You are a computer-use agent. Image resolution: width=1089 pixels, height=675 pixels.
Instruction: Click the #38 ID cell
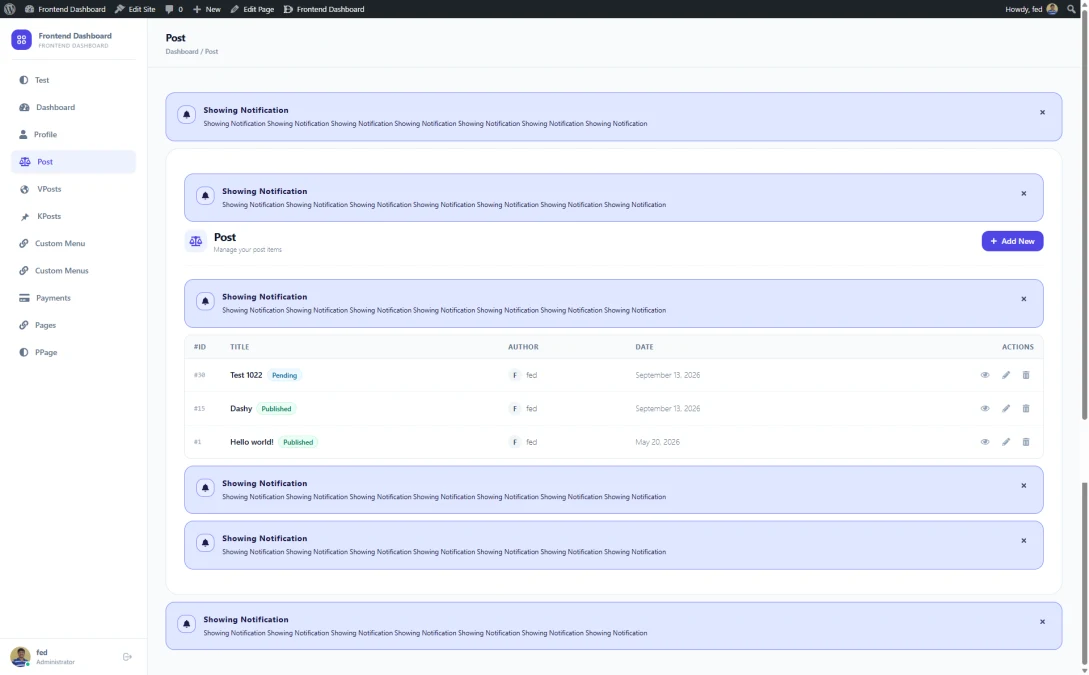(199, 375)
